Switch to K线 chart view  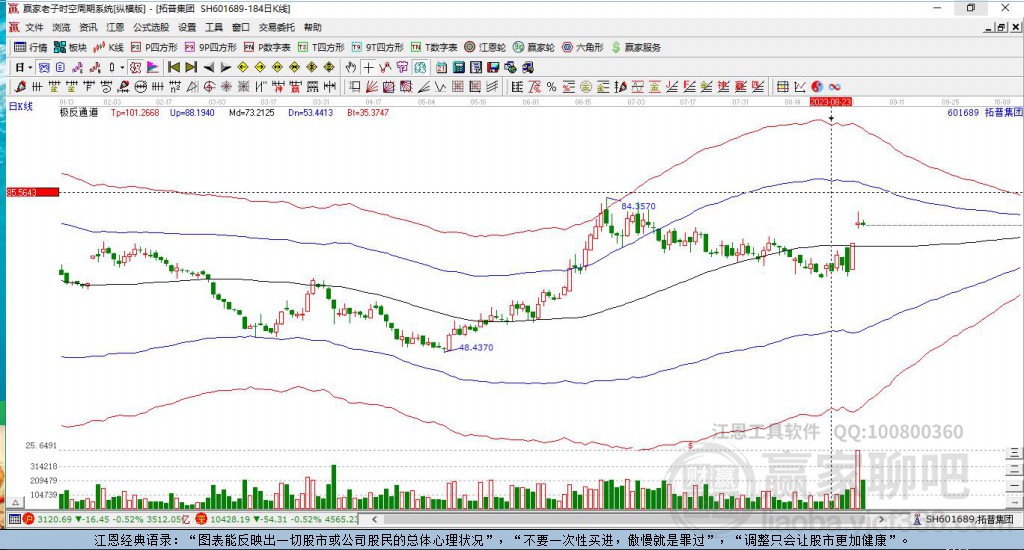tap(108, 47)
